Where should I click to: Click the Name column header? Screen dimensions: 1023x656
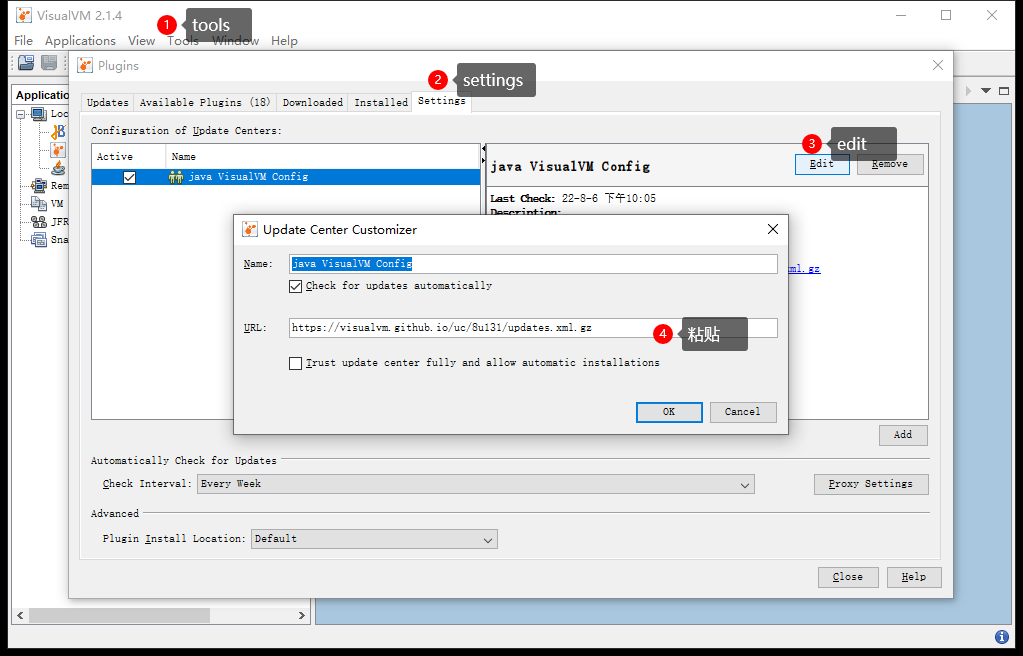point(323,157)
